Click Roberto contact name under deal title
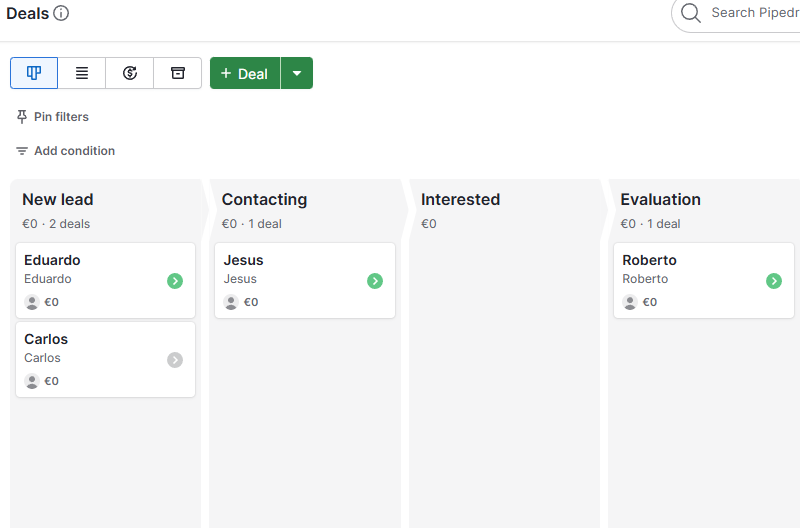 click(x=645, y=279)
